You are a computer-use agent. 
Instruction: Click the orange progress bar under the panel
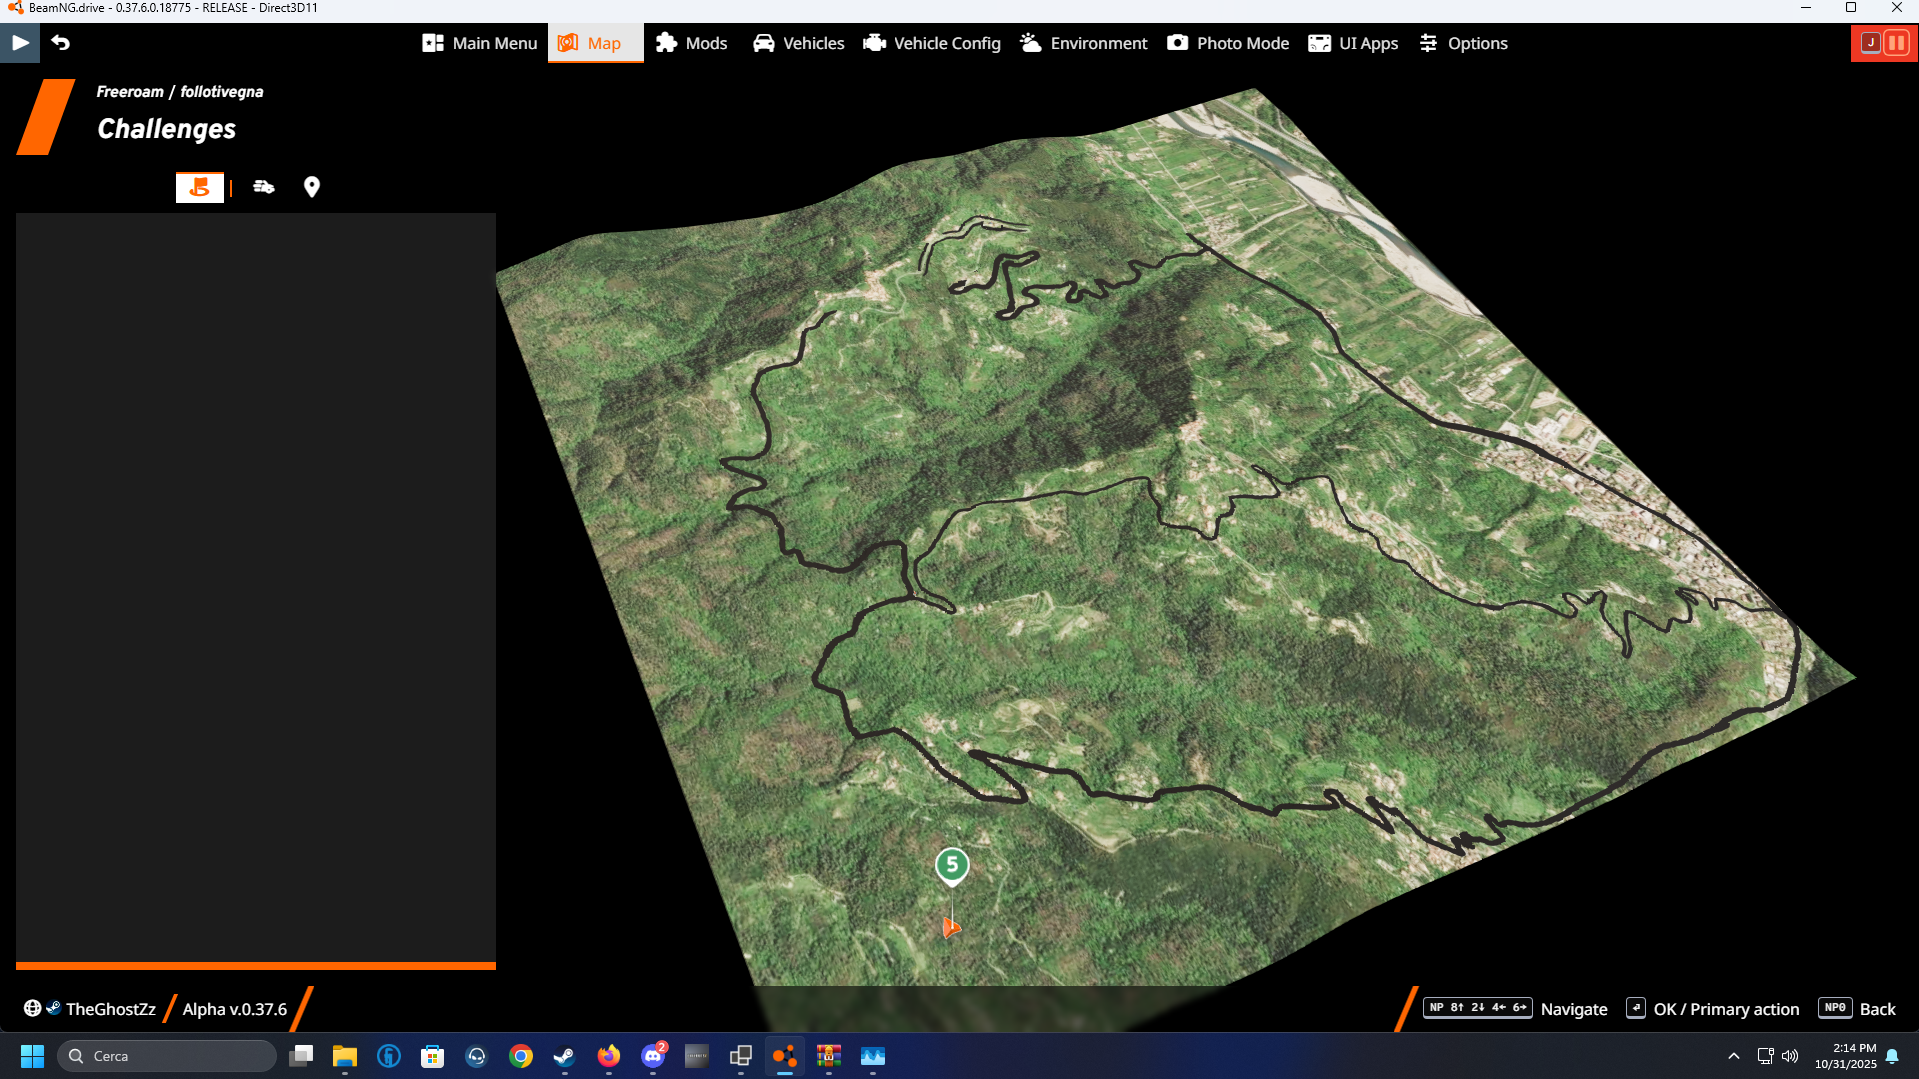[x=255, y=965]
